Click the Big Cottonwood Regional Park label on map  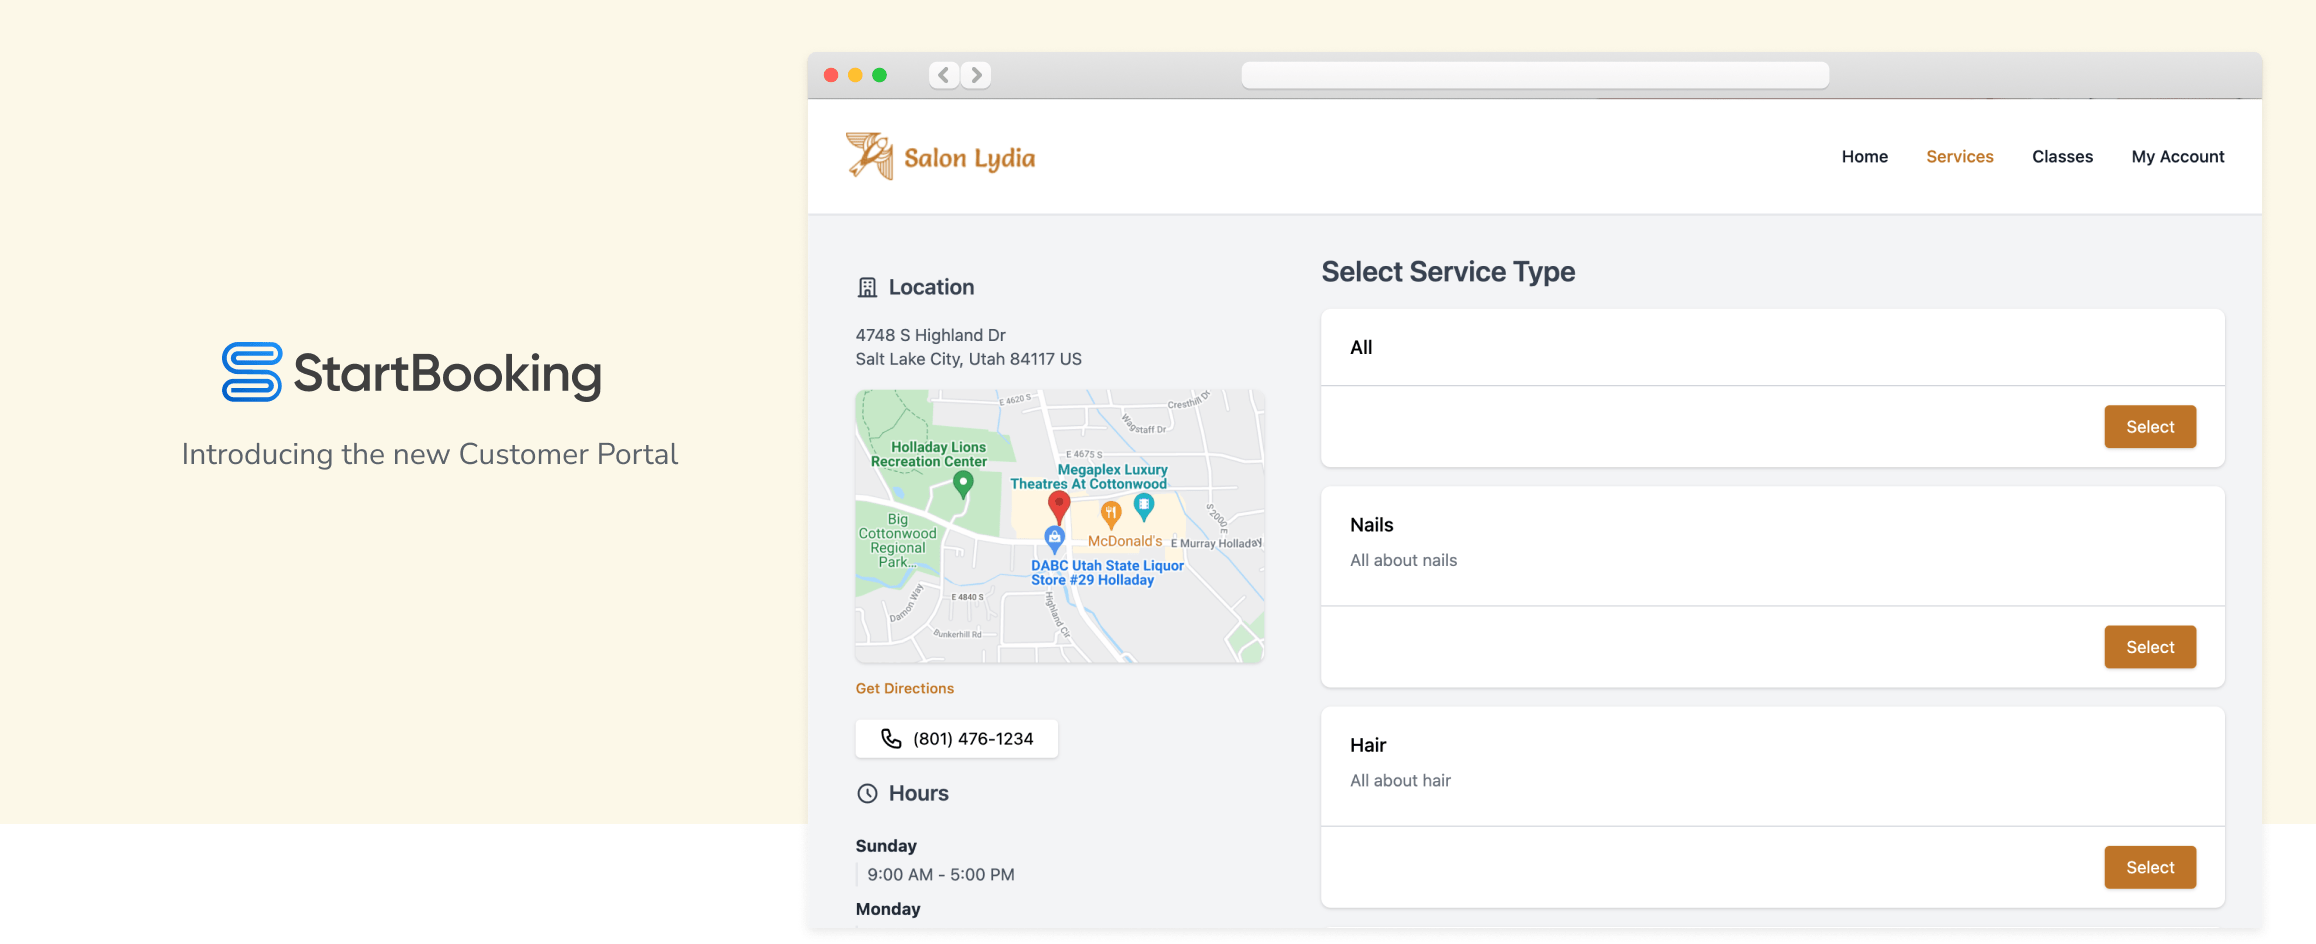pyautogui.click(x=897, y=541)
